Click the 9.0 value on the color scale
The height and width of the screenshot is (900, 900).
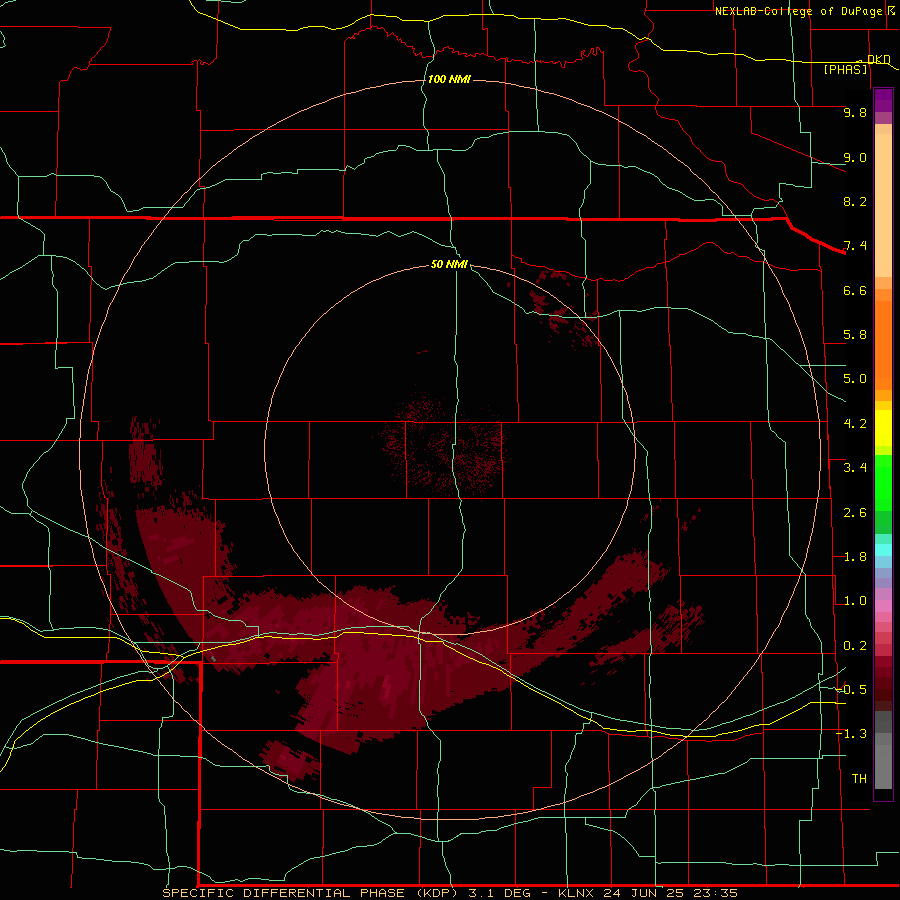click(x=855, y=157)
